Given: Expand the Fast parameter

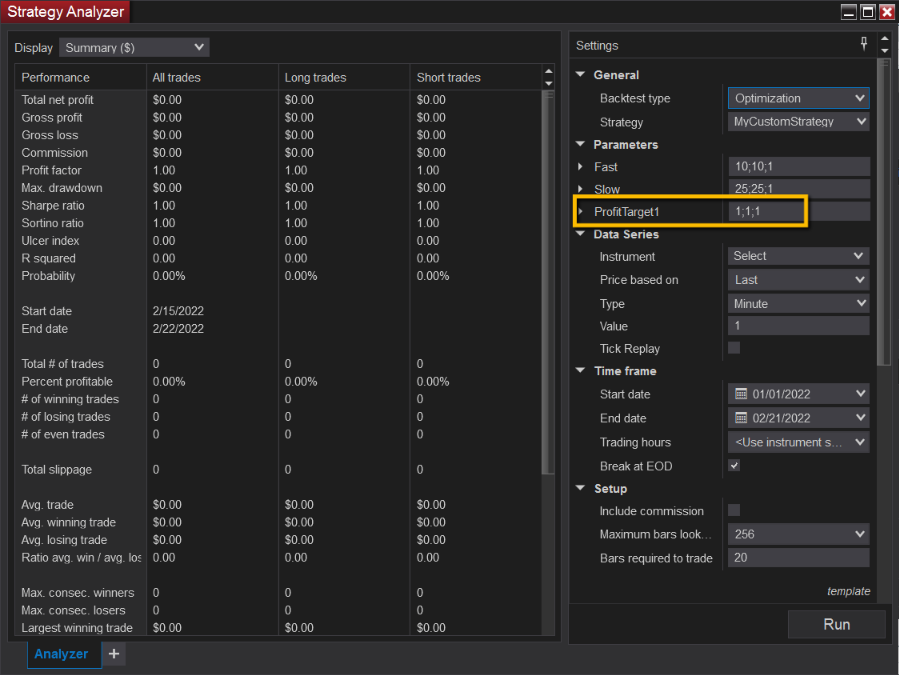Looking at the screenshot, I should pyautogui.click(x=581, y=167).
